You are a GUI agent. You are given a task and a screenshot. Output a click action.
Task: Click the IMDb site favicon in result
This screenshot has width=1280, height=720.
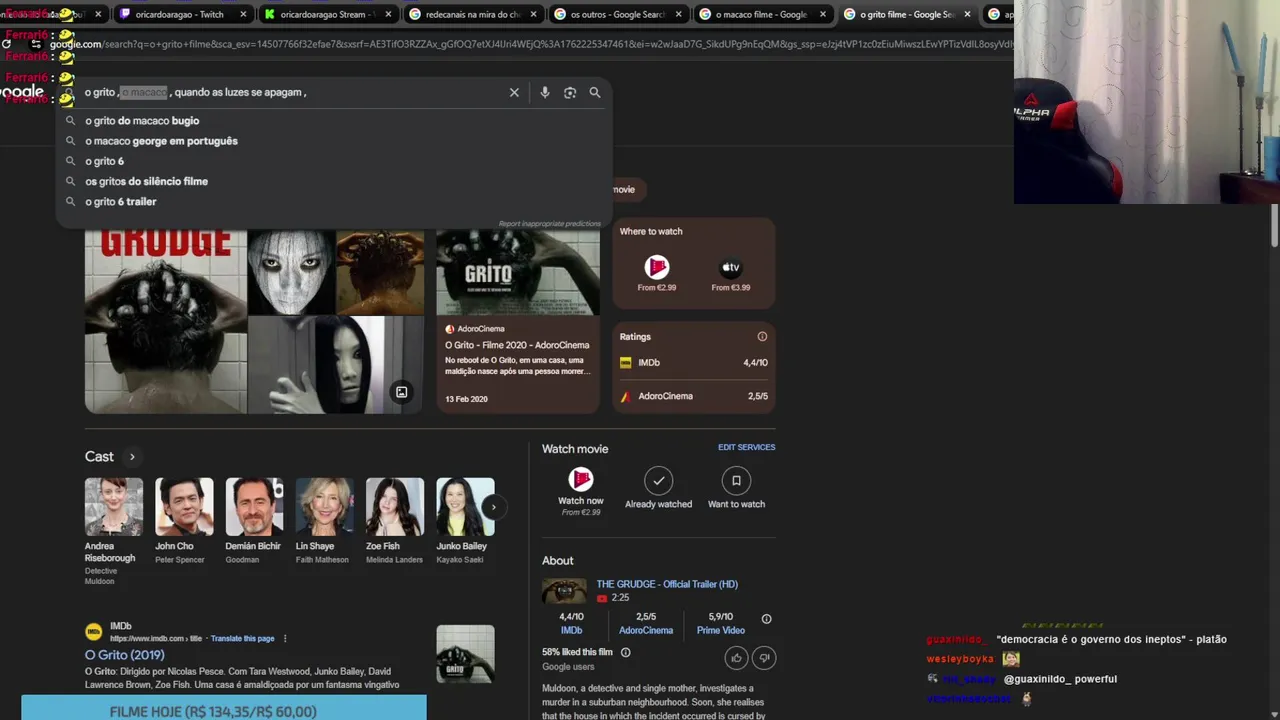[x=94, y=632]
